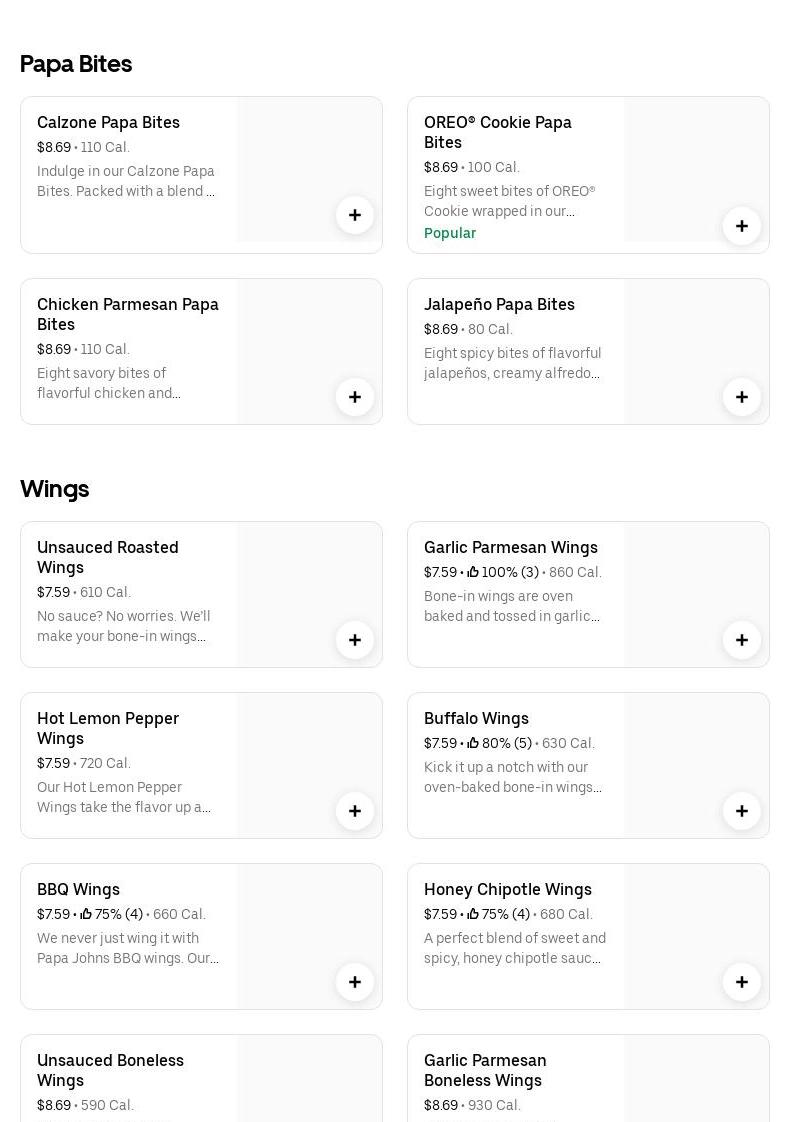This screenshot has height=1122, width=804.
Task: Open the Calzone Papa Bites item title
Action: [108, 122]
